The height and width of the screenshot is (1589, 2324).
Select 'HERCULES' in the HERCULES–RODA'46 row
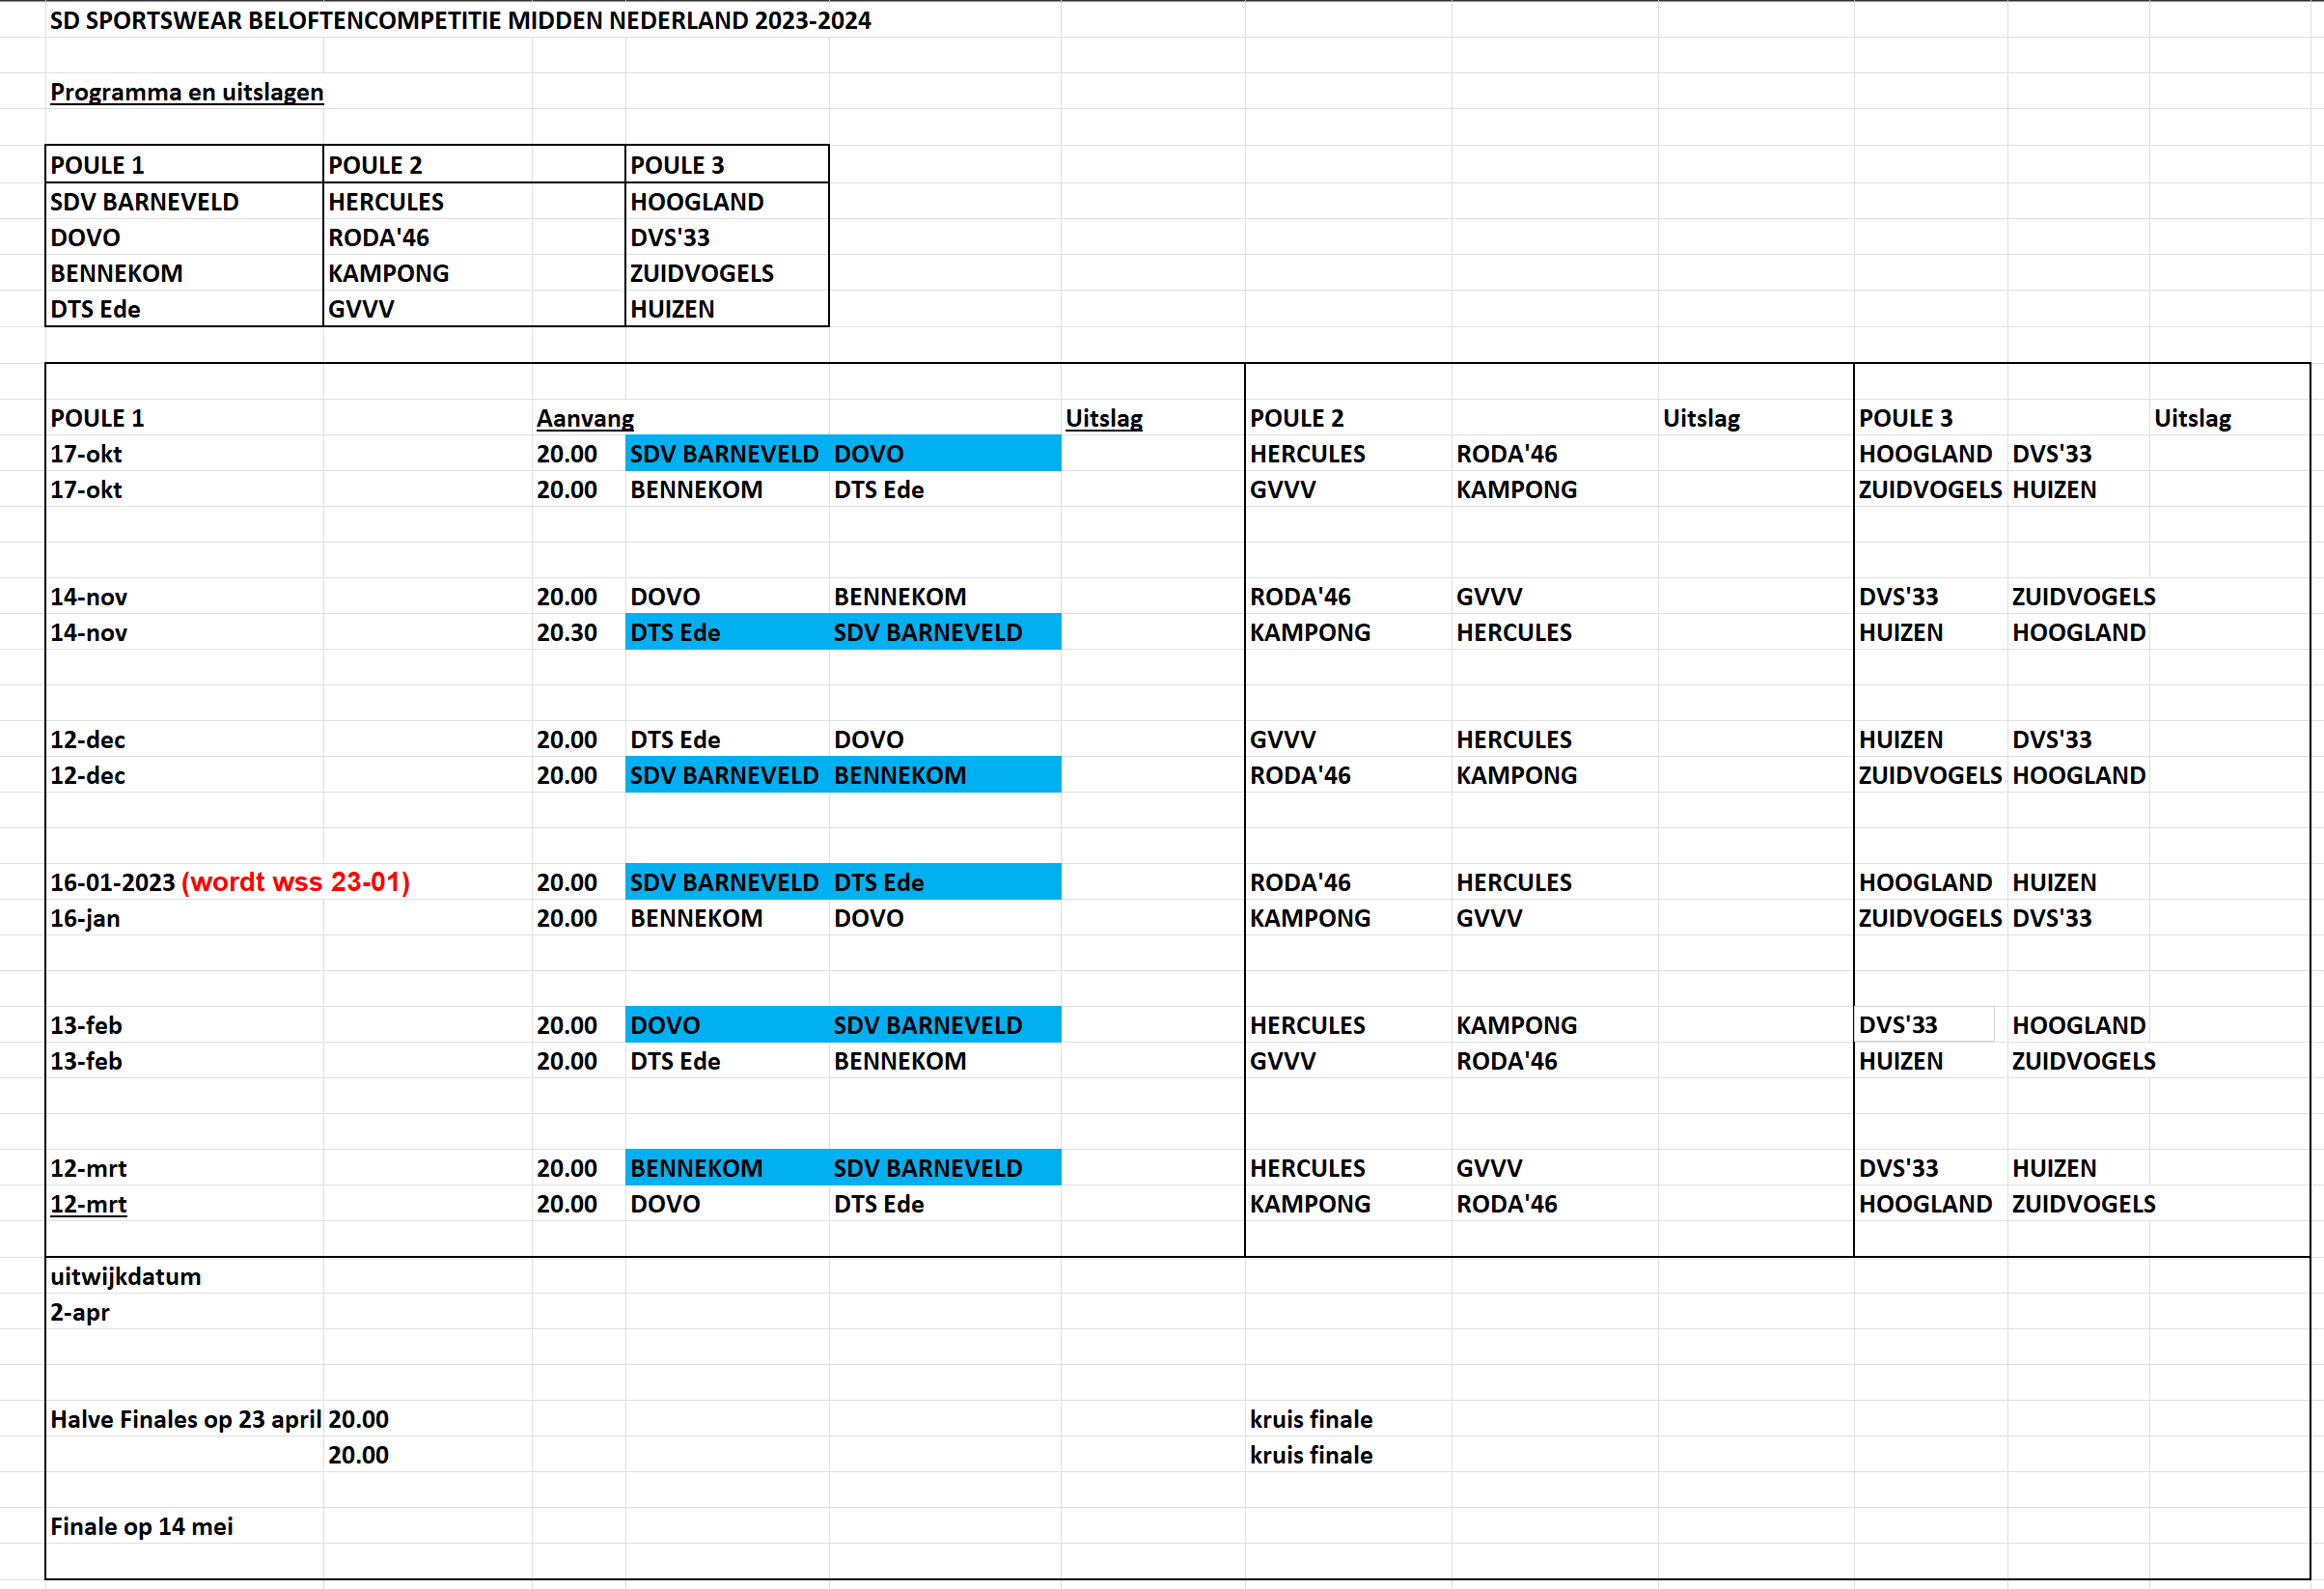(1307, 454)
